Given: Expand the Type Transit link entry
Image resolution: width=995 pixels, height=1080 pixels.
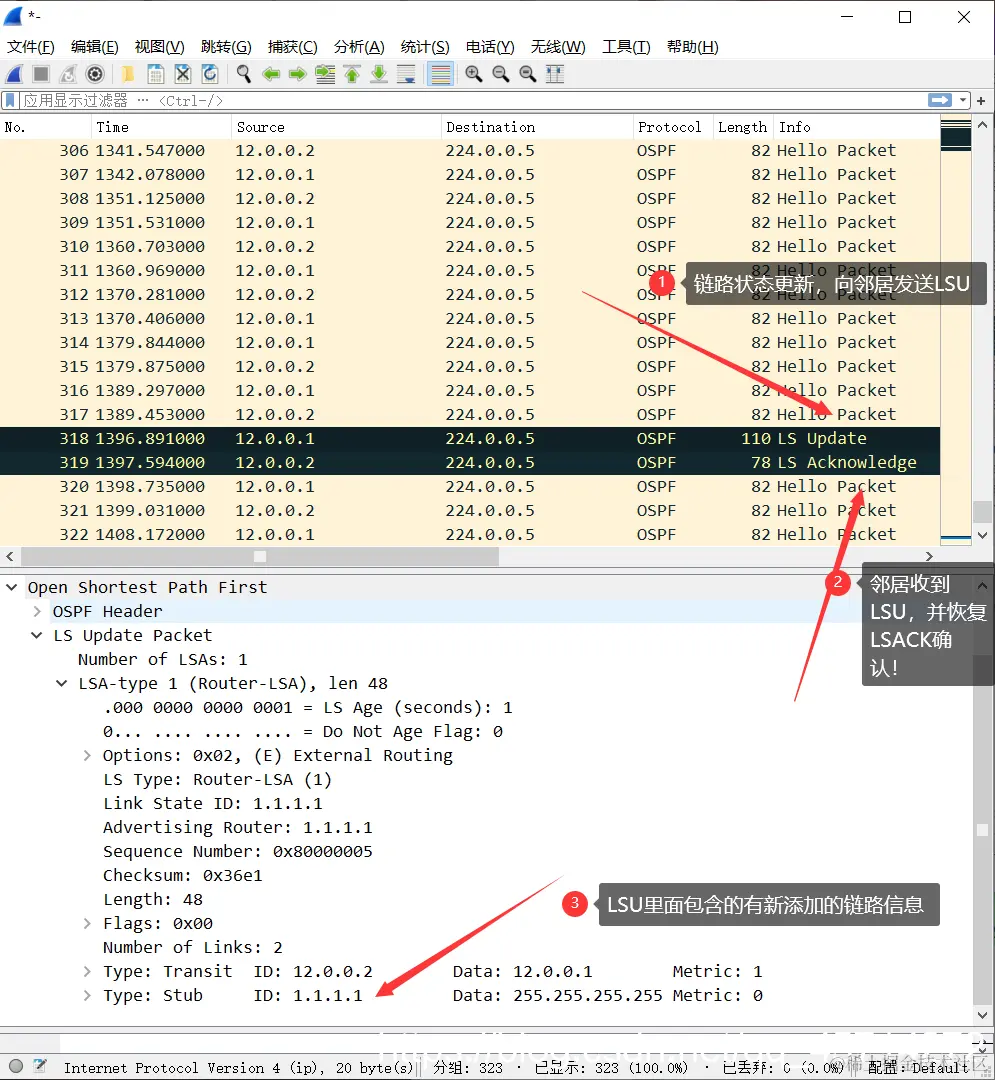Looking at the screenshot, I should click(x=87, y=972).
